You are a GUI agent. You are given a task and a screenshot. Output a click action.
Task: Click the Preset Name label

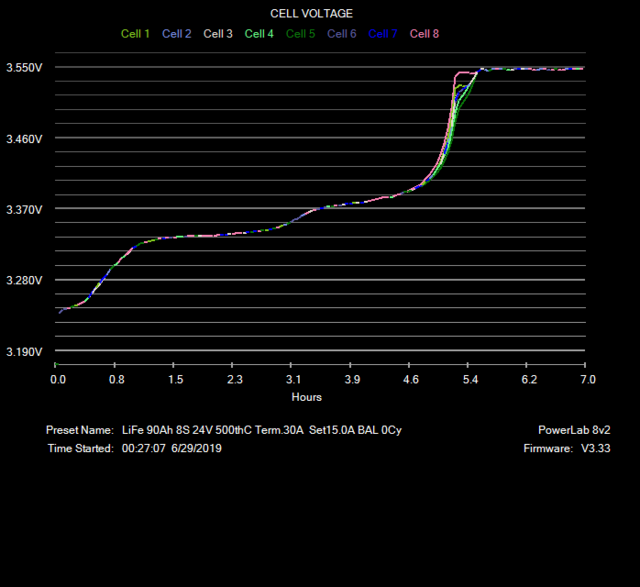click(x=80, y=430)
